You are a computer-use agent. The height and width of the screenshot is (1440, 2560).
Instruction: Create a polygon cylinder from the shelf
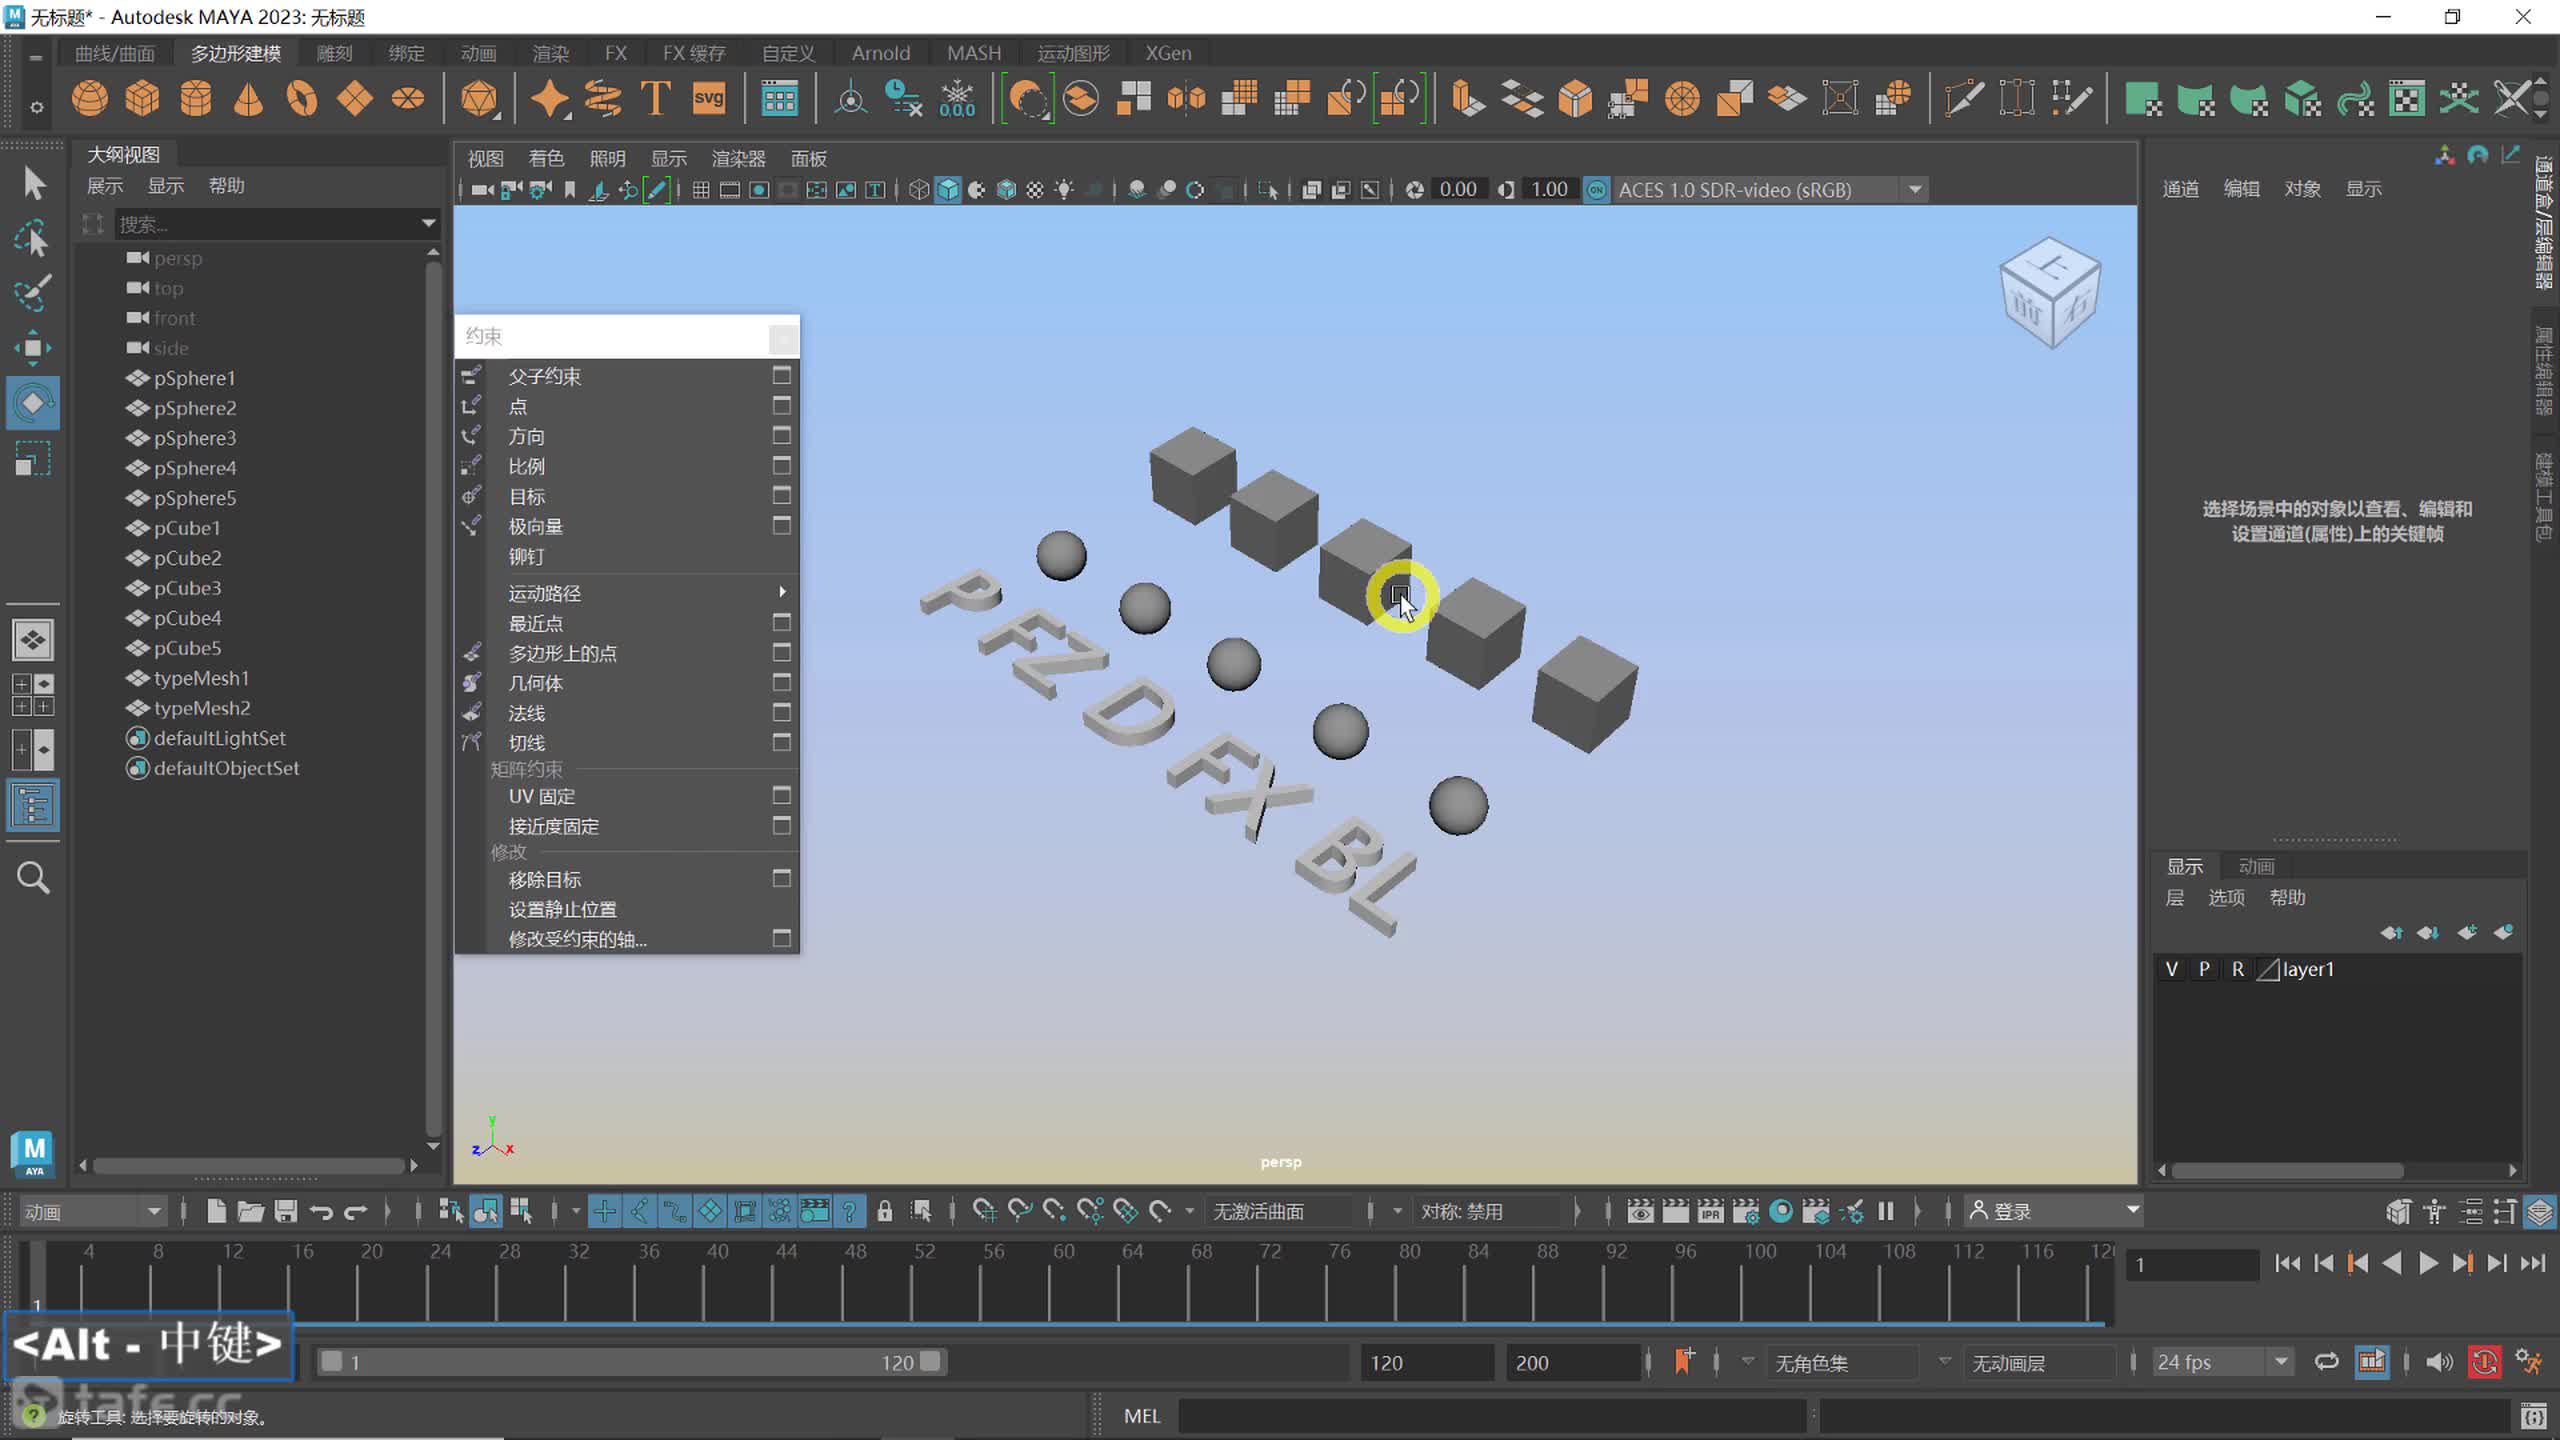196,98
